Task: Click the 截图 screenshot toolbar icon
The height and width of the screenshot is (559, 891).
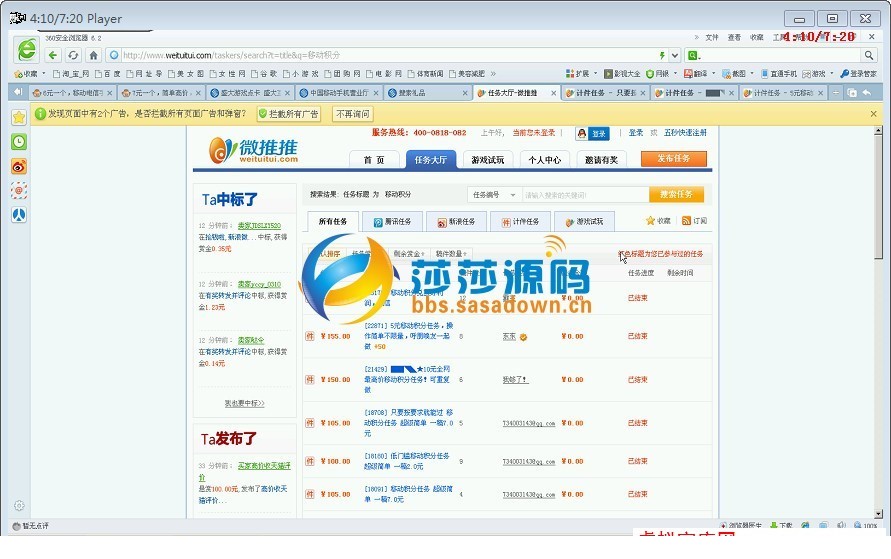Action: (x=734, y=73)
